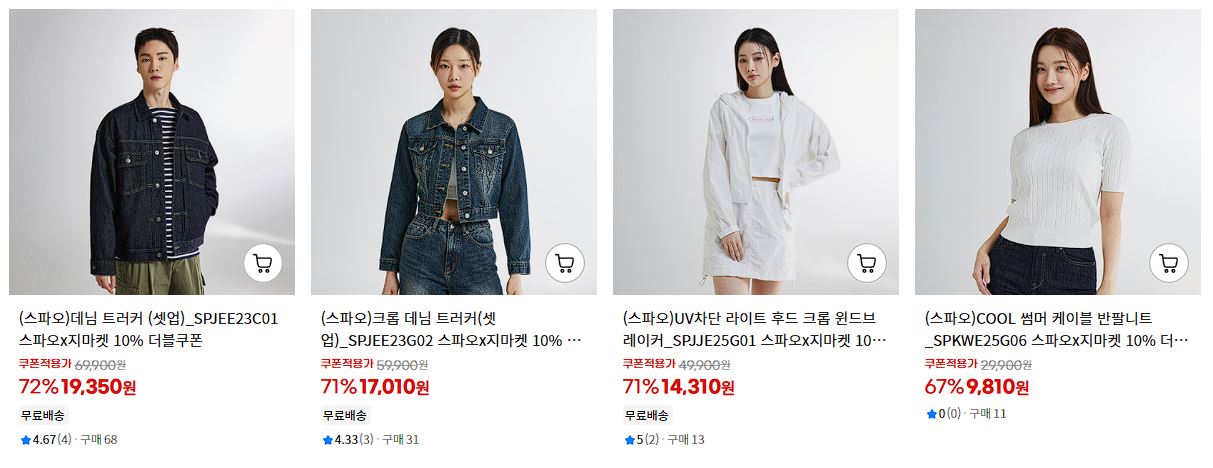Click the star icon beside rating 0
This screenshot has height=468, width=1213.
[932, 414]
